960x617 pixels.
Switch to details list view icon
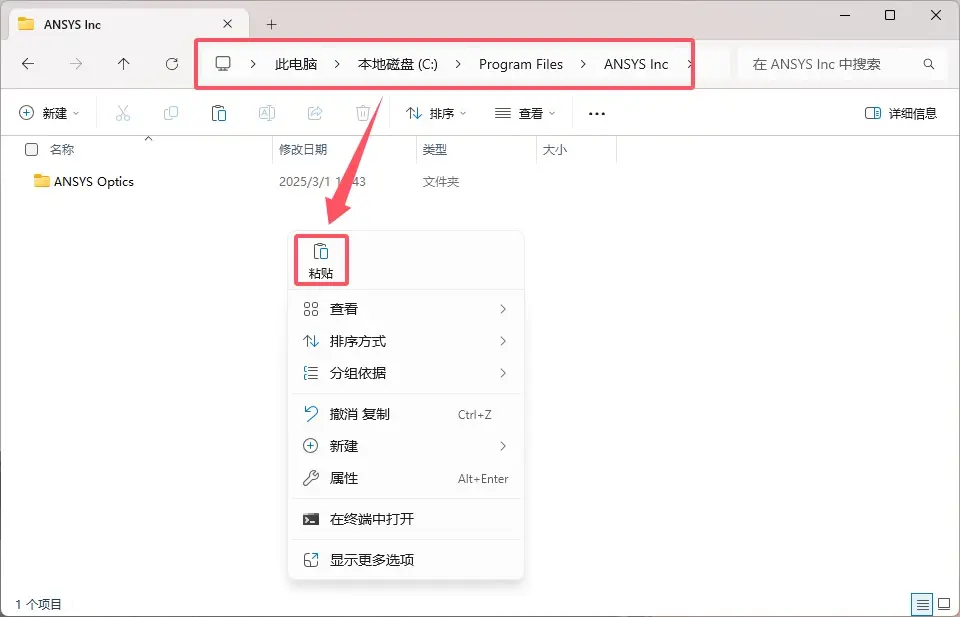tap(922, 604)
